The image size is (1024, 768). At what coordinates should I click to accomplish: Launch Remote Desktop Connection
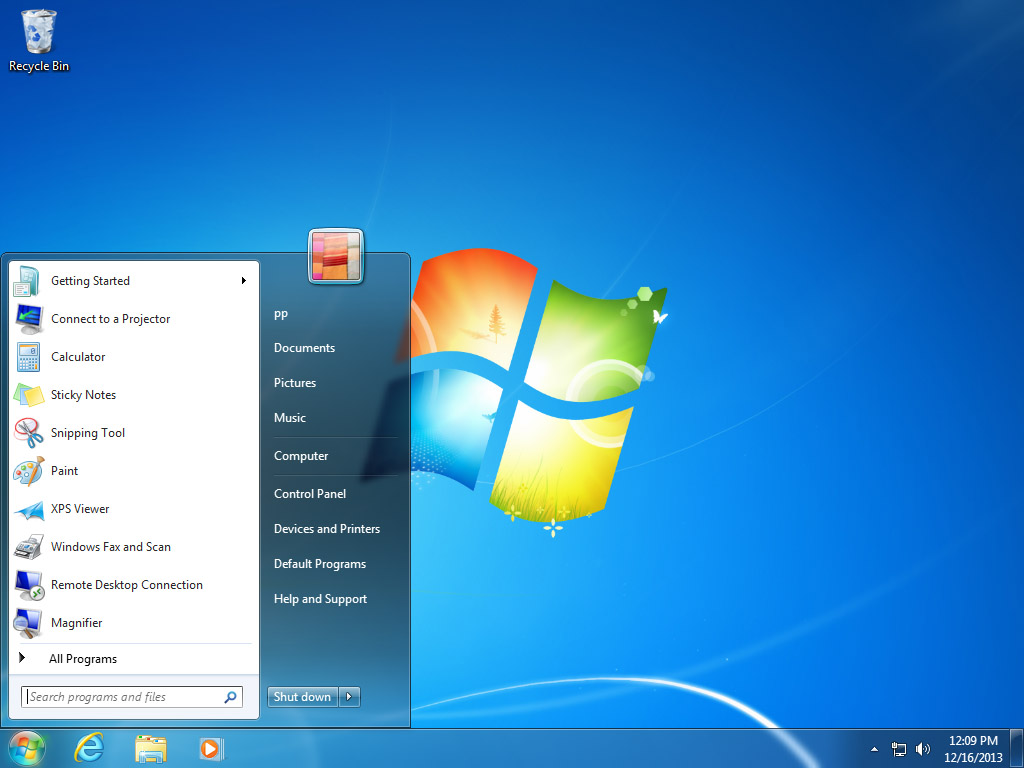(126, 585)
